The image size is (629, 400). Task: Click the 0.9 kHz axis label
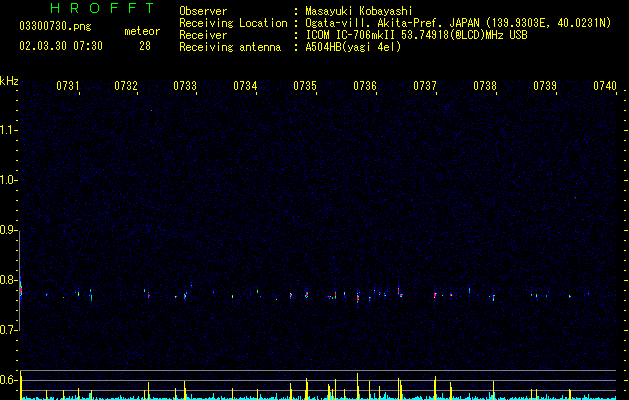[8, 230]
